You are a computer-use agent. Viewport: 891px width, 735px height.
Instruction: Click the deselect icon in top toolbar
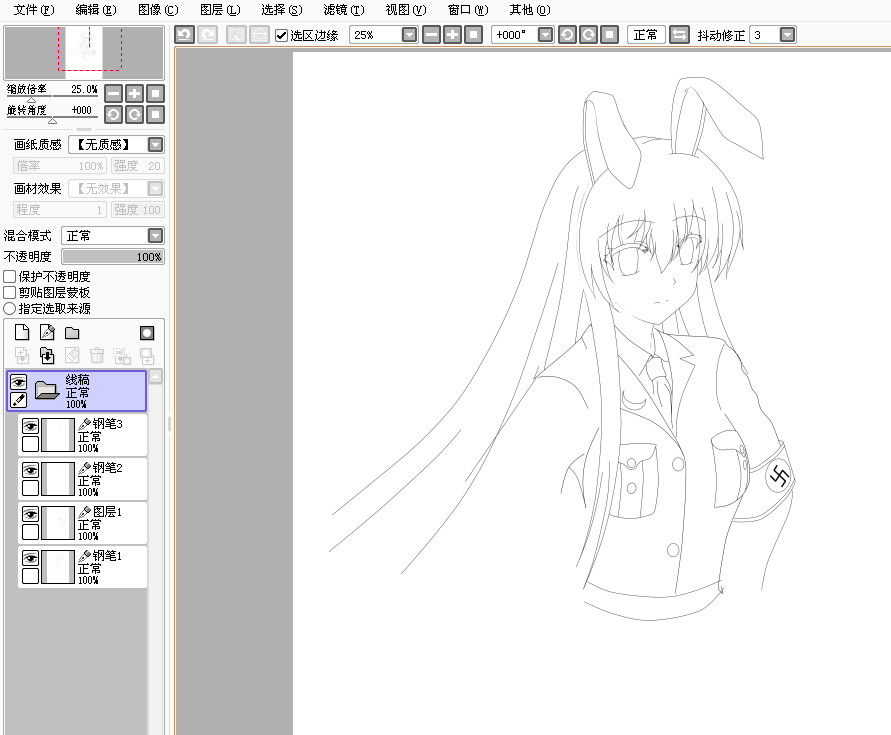pos(236,35)
